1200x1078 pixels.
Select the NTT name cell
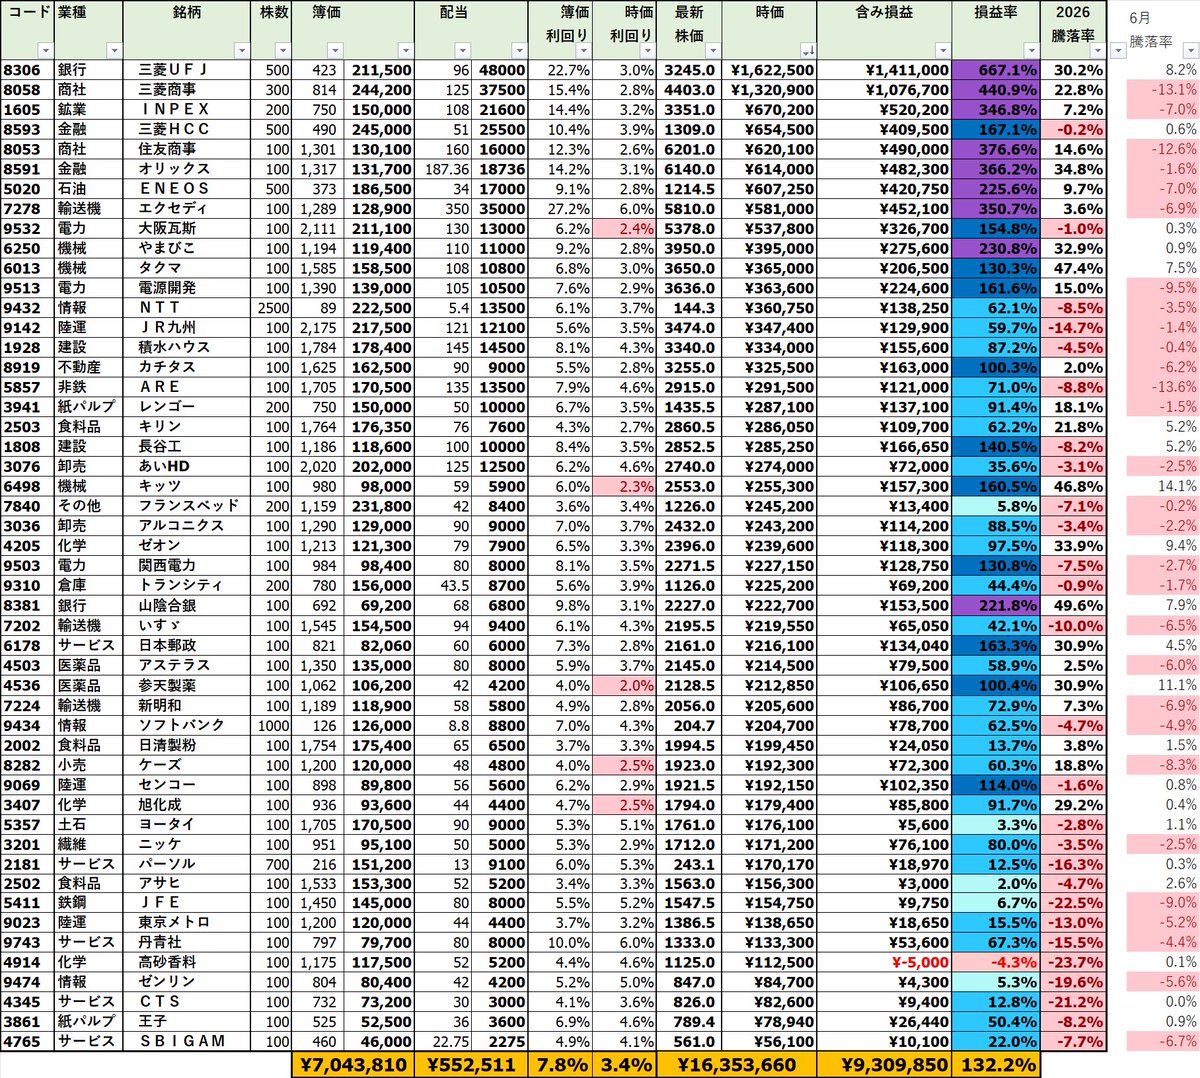coord(186,308)
